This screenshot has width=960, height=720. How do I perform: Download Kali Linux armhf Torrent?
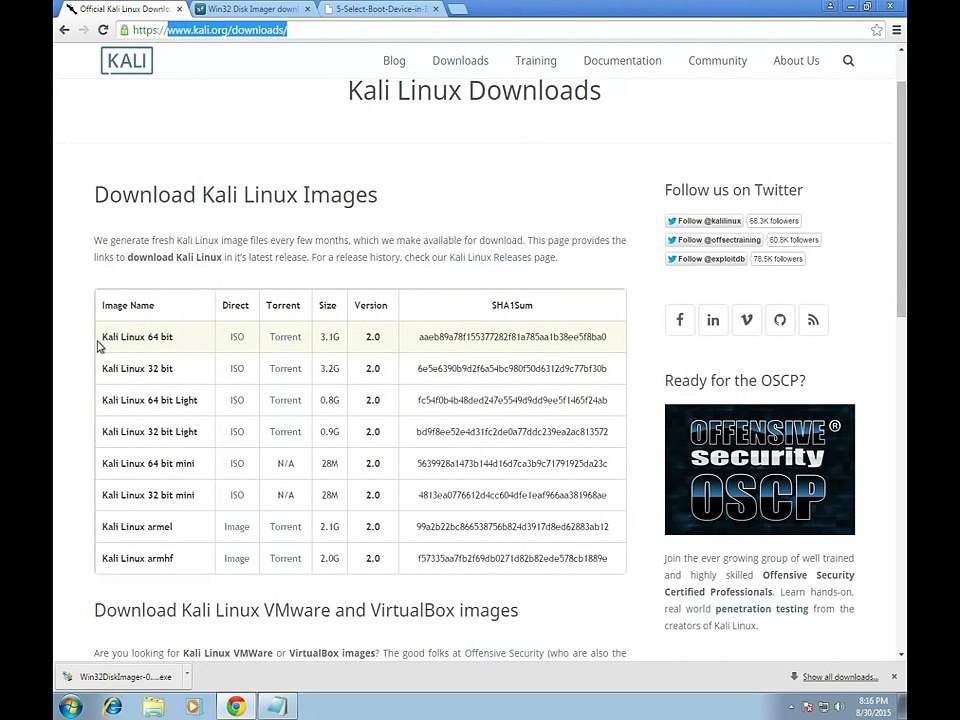coord(285,558)
